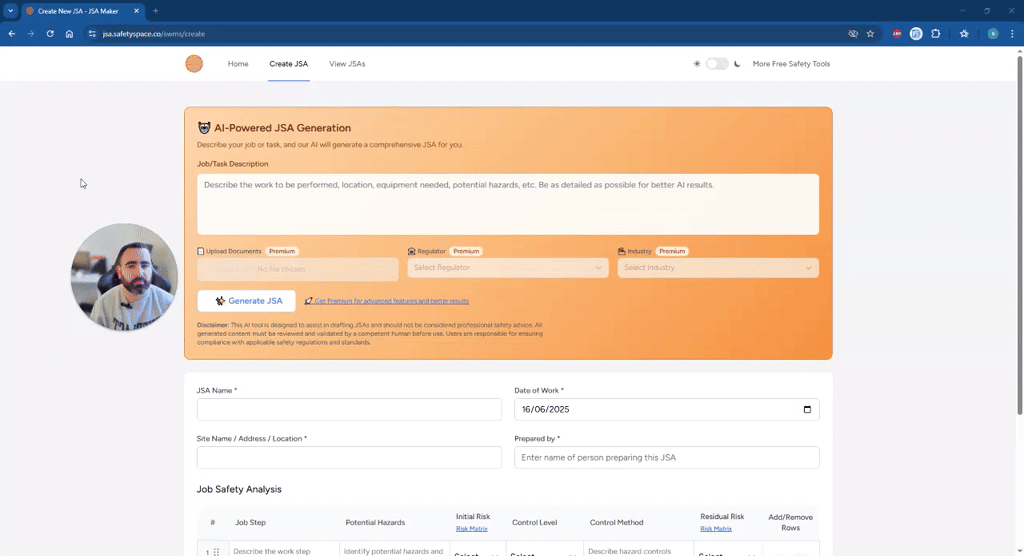Click the rocket icon beside Get Premium link
Image resolution: width=1024 pixels, height=556 pixels.
click(x=309, y=301)
